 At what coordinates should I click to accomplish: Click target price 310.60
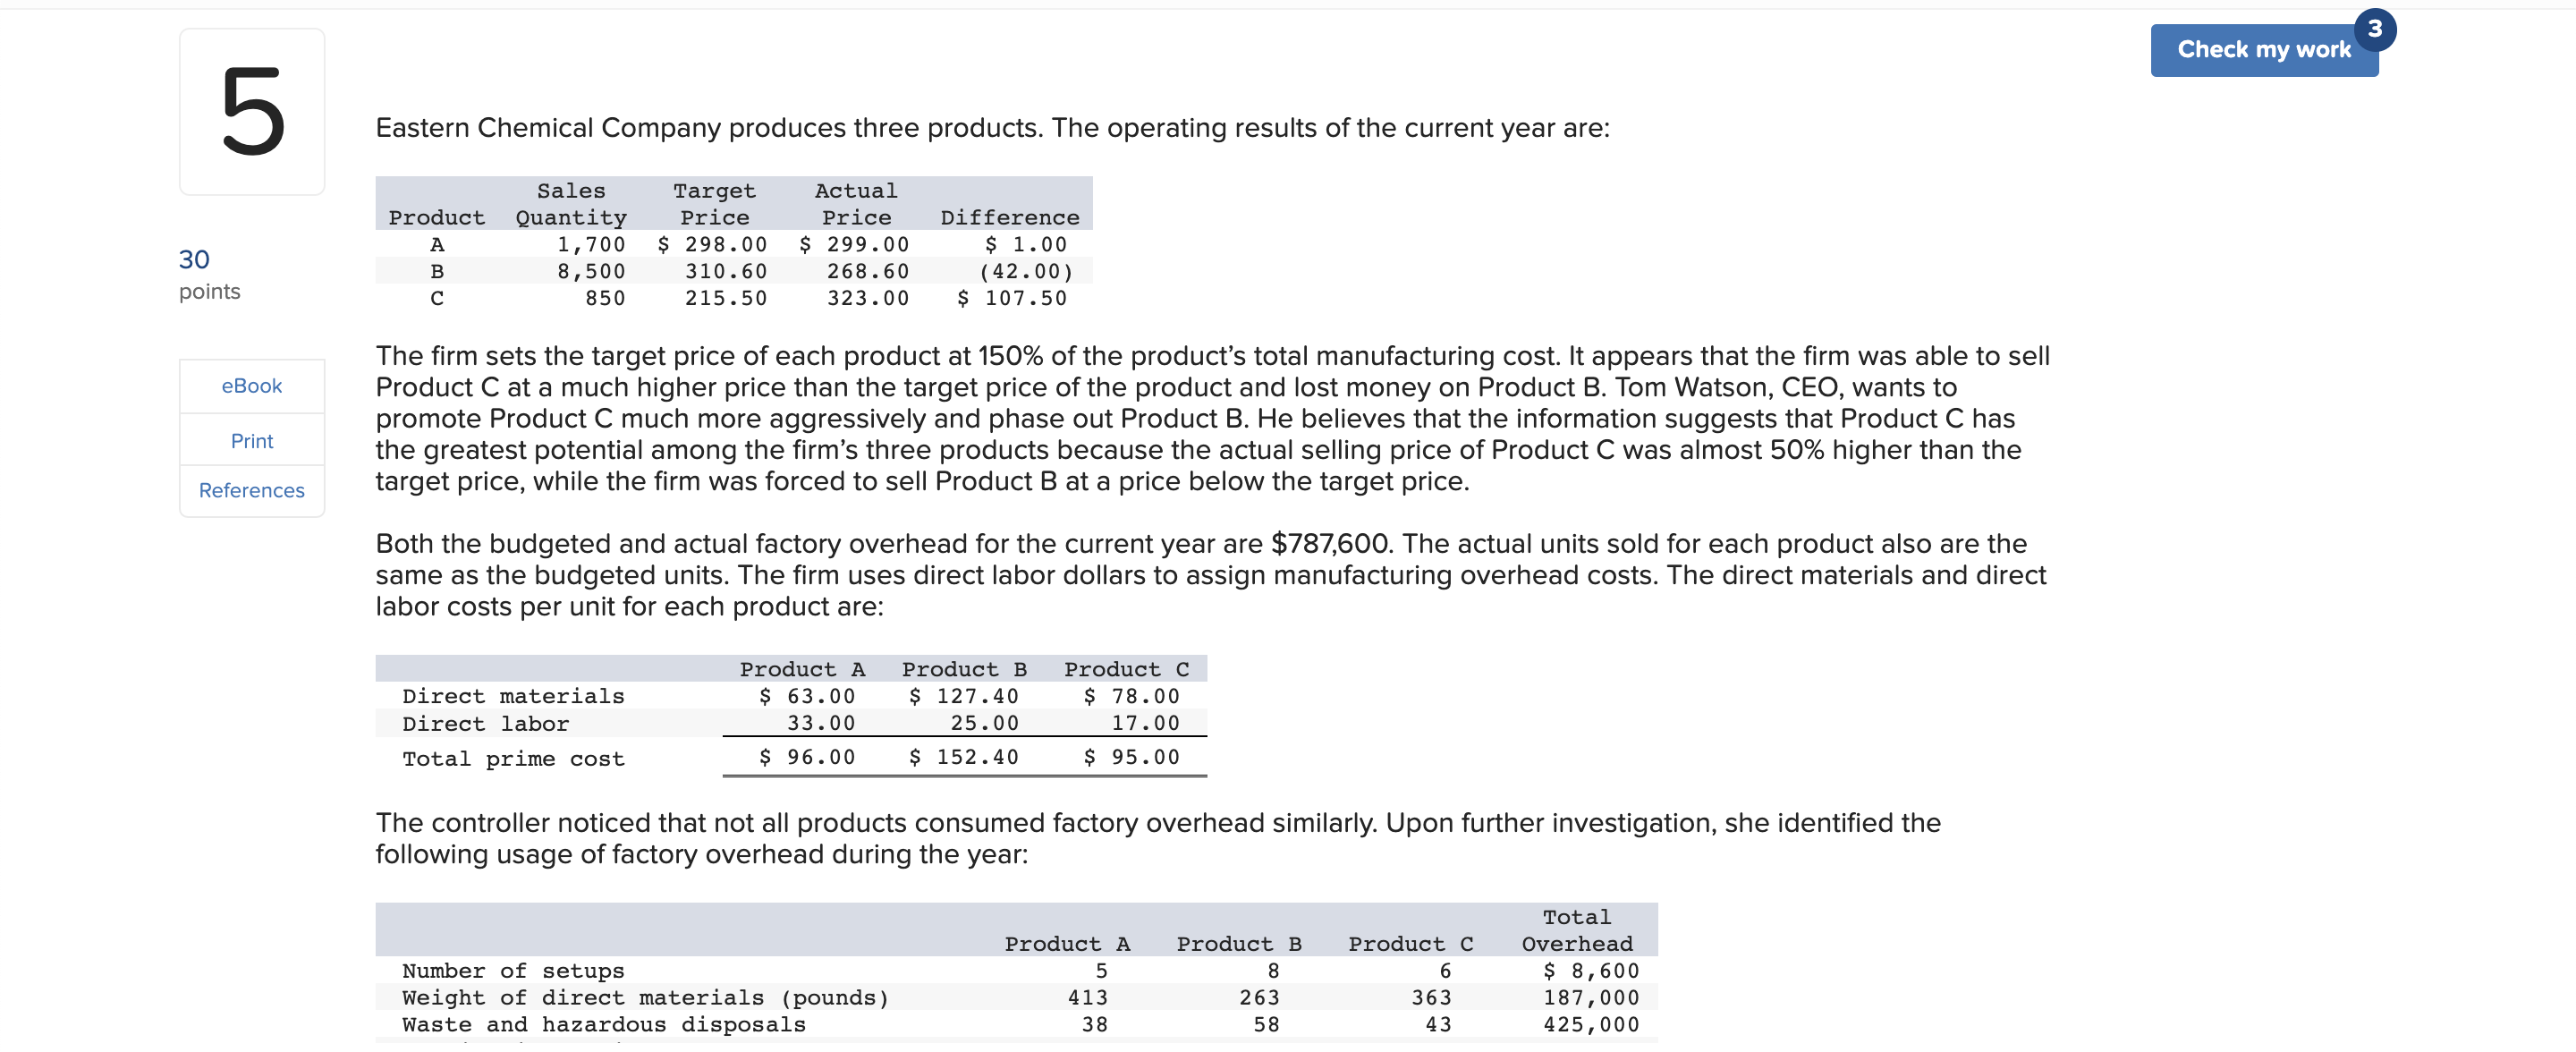pyautogui.click(x=726, y=272)
